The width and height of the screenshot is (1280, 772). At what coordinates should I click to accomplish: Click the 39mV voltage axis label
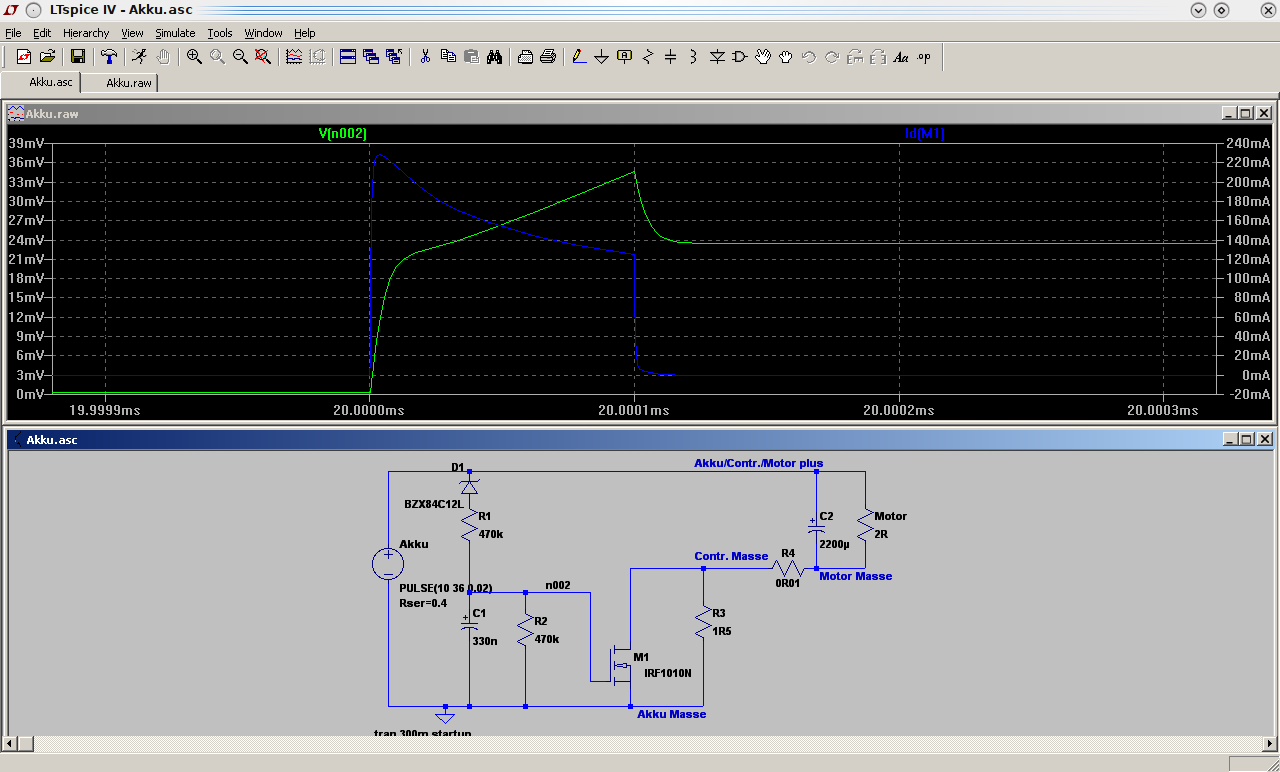[27, 143]
